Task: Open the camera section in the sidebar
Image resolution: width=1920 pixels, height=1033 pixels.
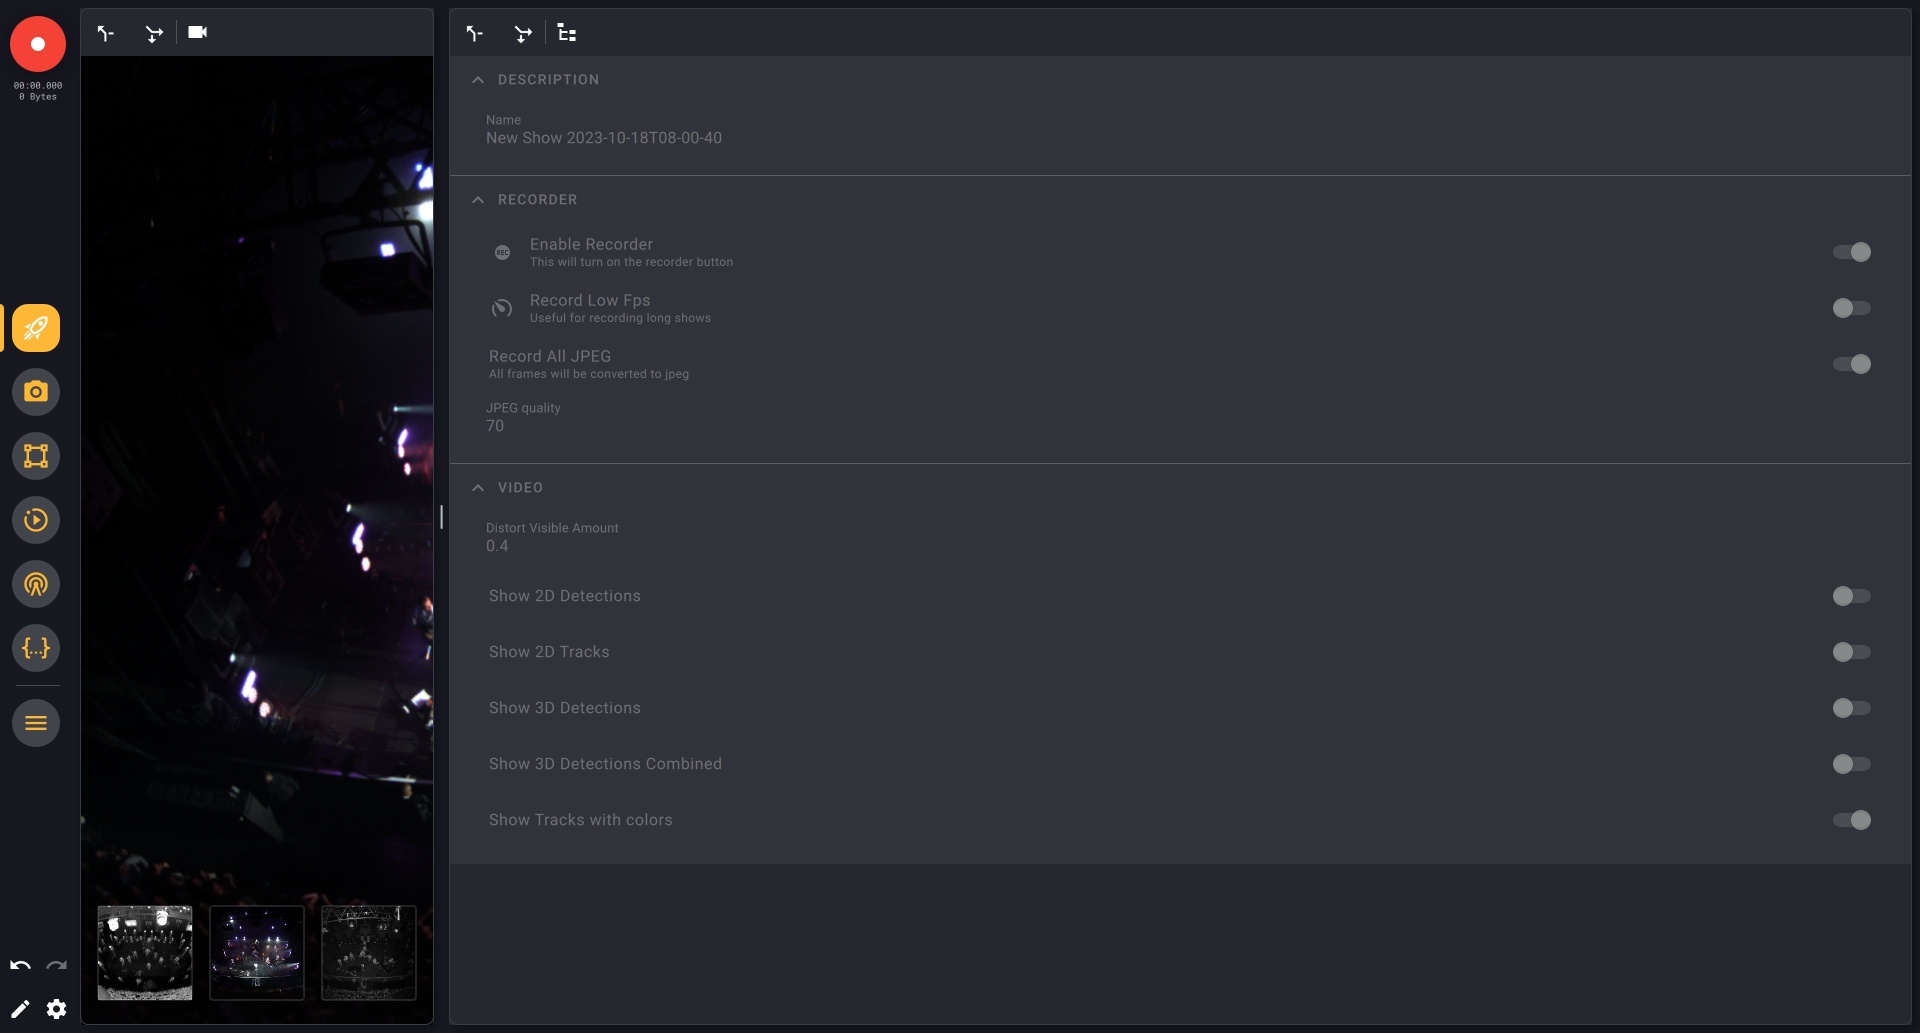Action: pyautogui.click(x=36, y=392)
